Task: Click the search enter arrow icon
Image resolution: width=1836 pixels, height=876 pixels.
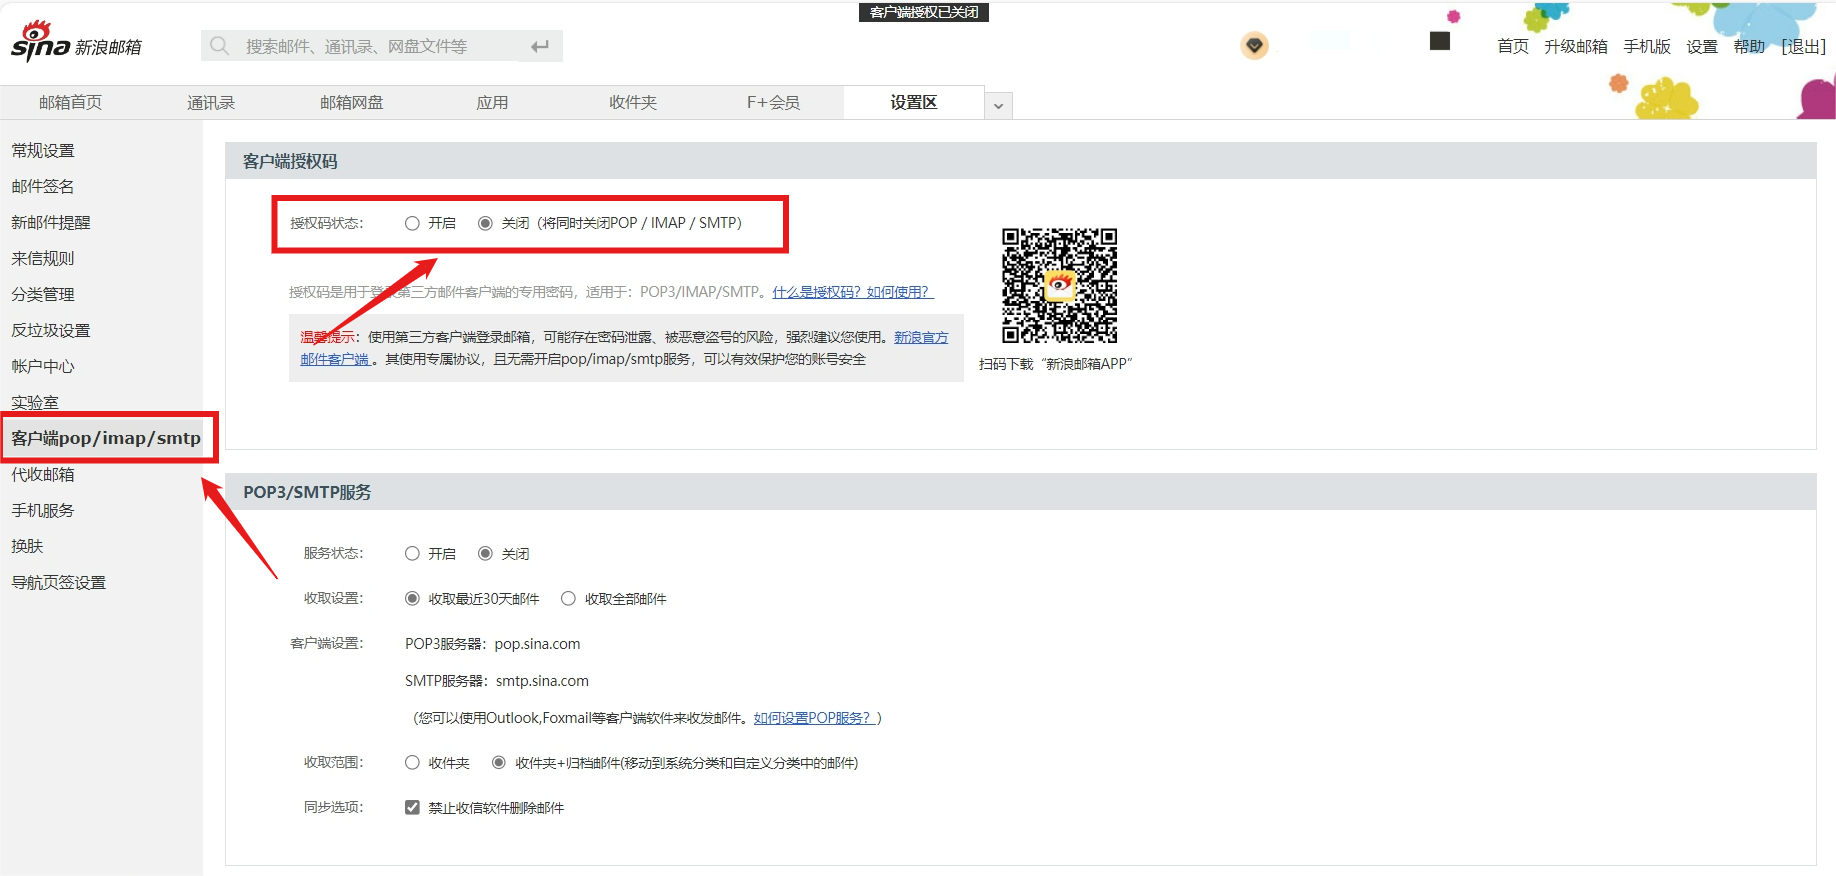Action: coord(540,46)
